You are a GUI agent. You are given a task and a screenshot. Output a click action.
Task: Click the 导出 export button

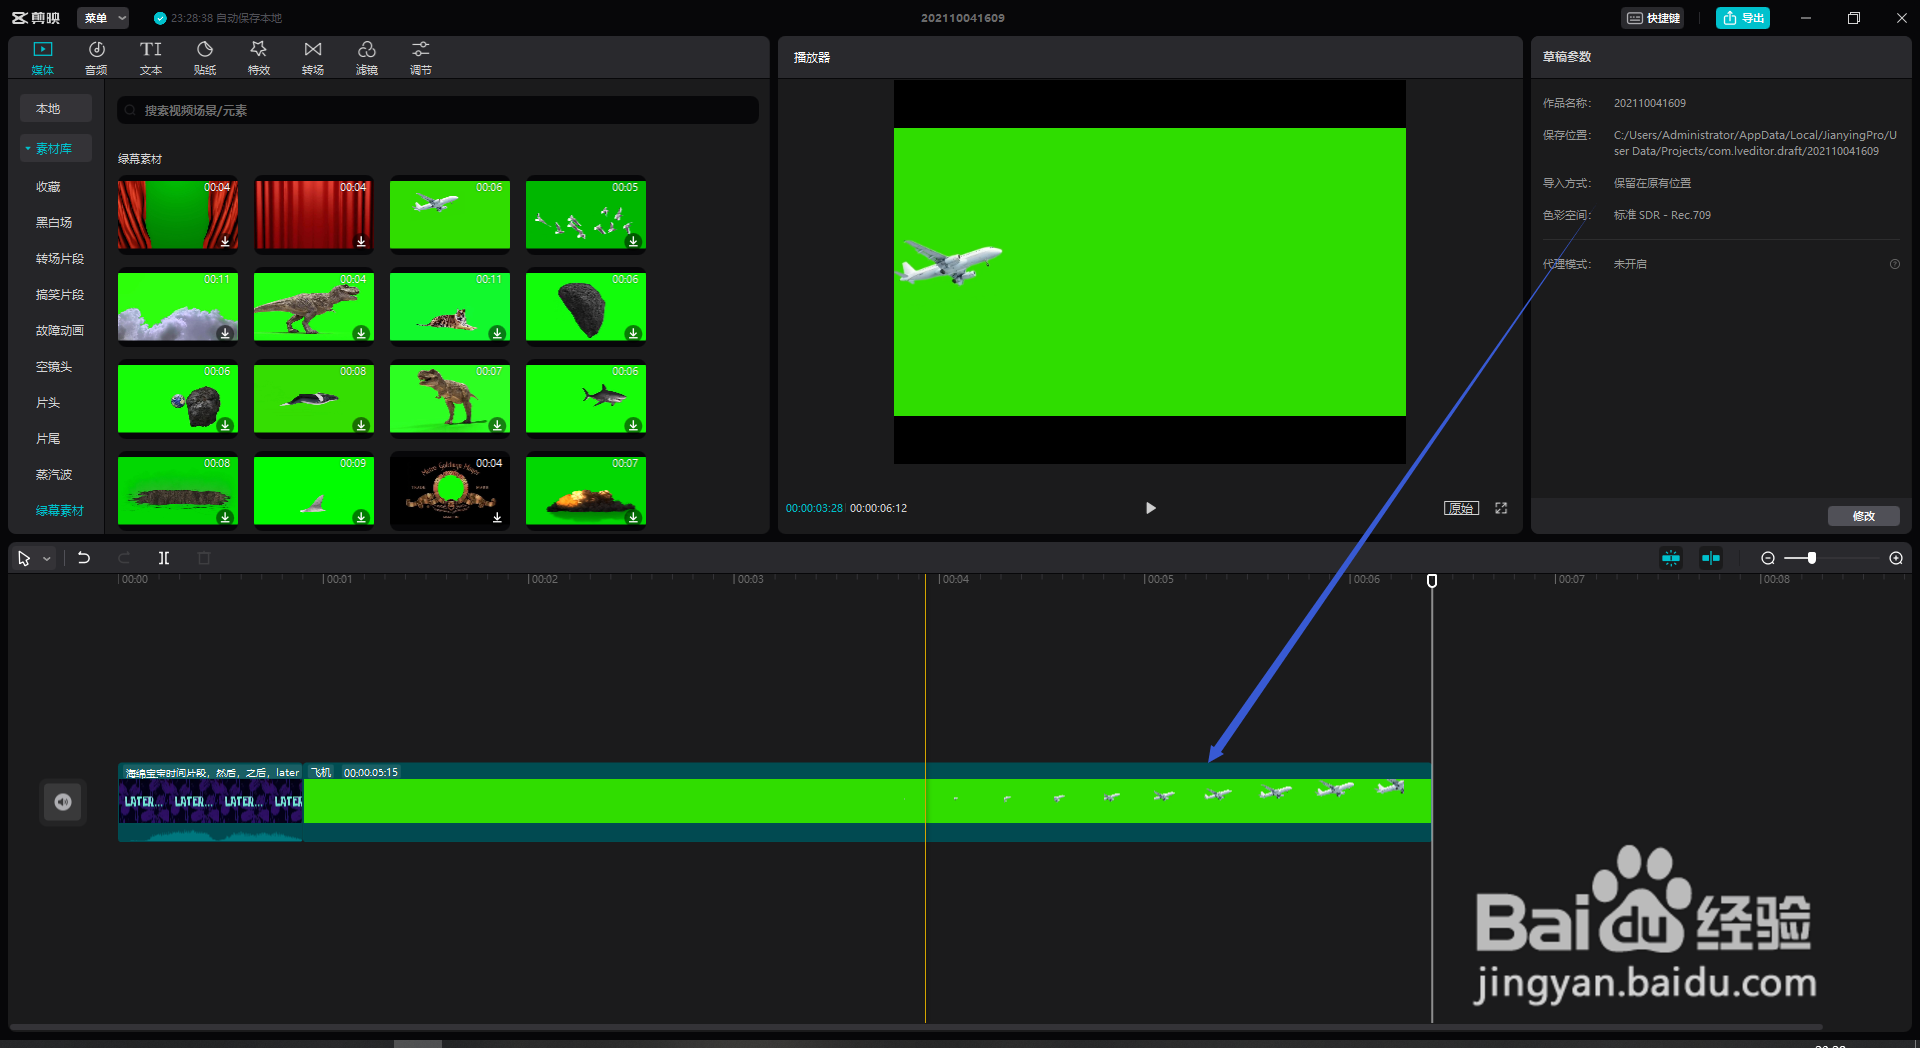tap(1743, 18)
